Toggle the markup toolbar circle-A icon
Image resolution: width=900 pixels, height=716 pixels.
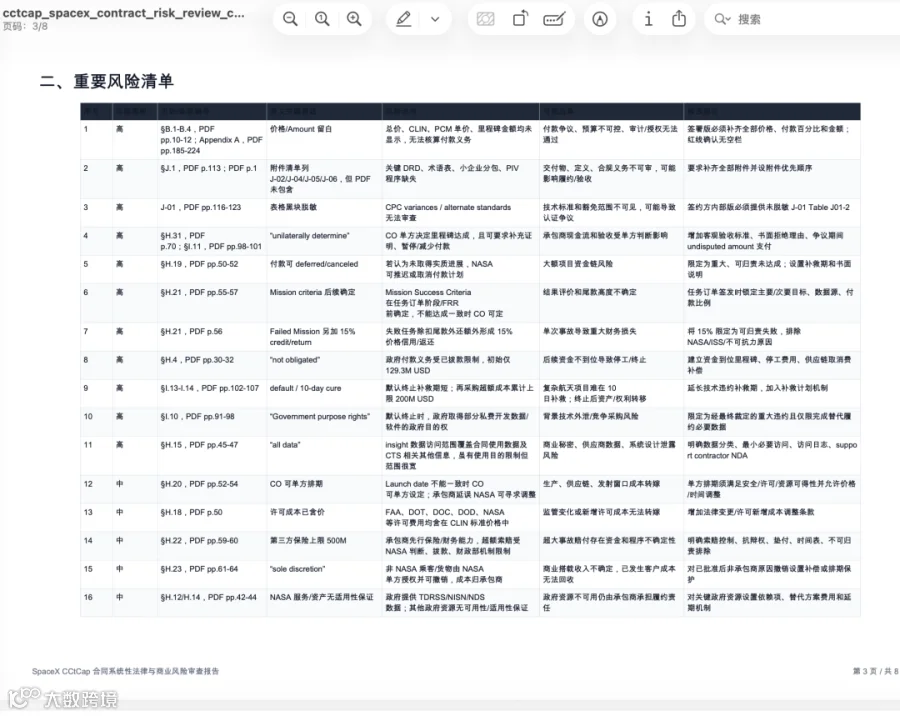click(600, 20)
